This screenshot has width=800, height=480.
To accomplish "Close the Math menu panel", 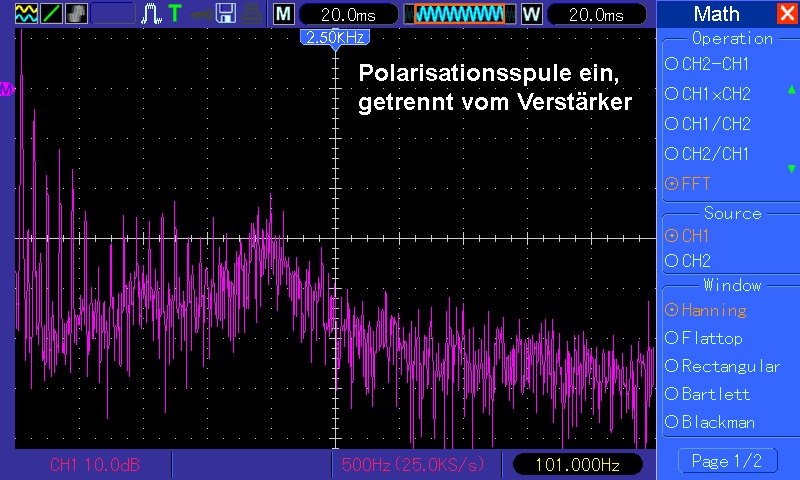I will pyautogui.click(x=787, y=13).
